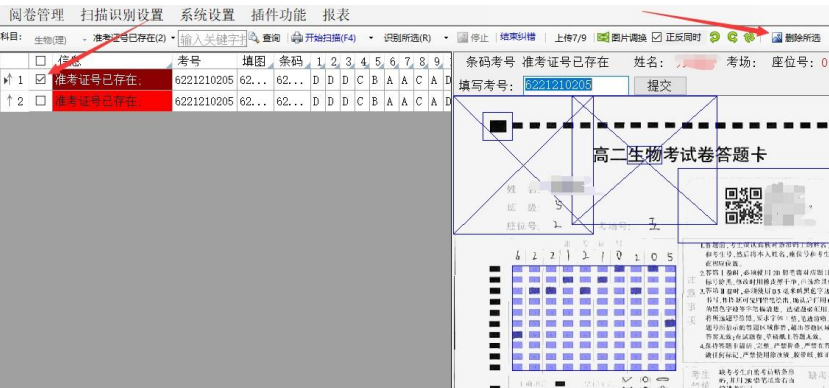829x388 pixels.
Task: Open the 扫描识别设置 menu
Action: pyautogui.click(x=122, y=15)
